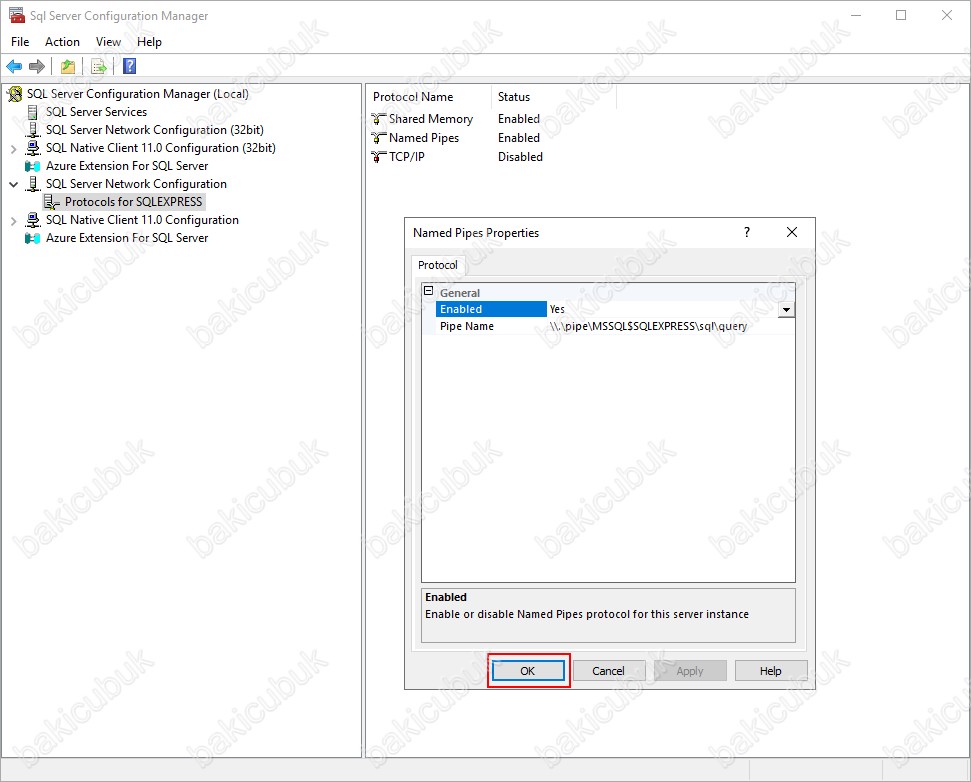Select SQL Server Network Configuration (32bit) label
971x782 pixels.
pos(155,130)
